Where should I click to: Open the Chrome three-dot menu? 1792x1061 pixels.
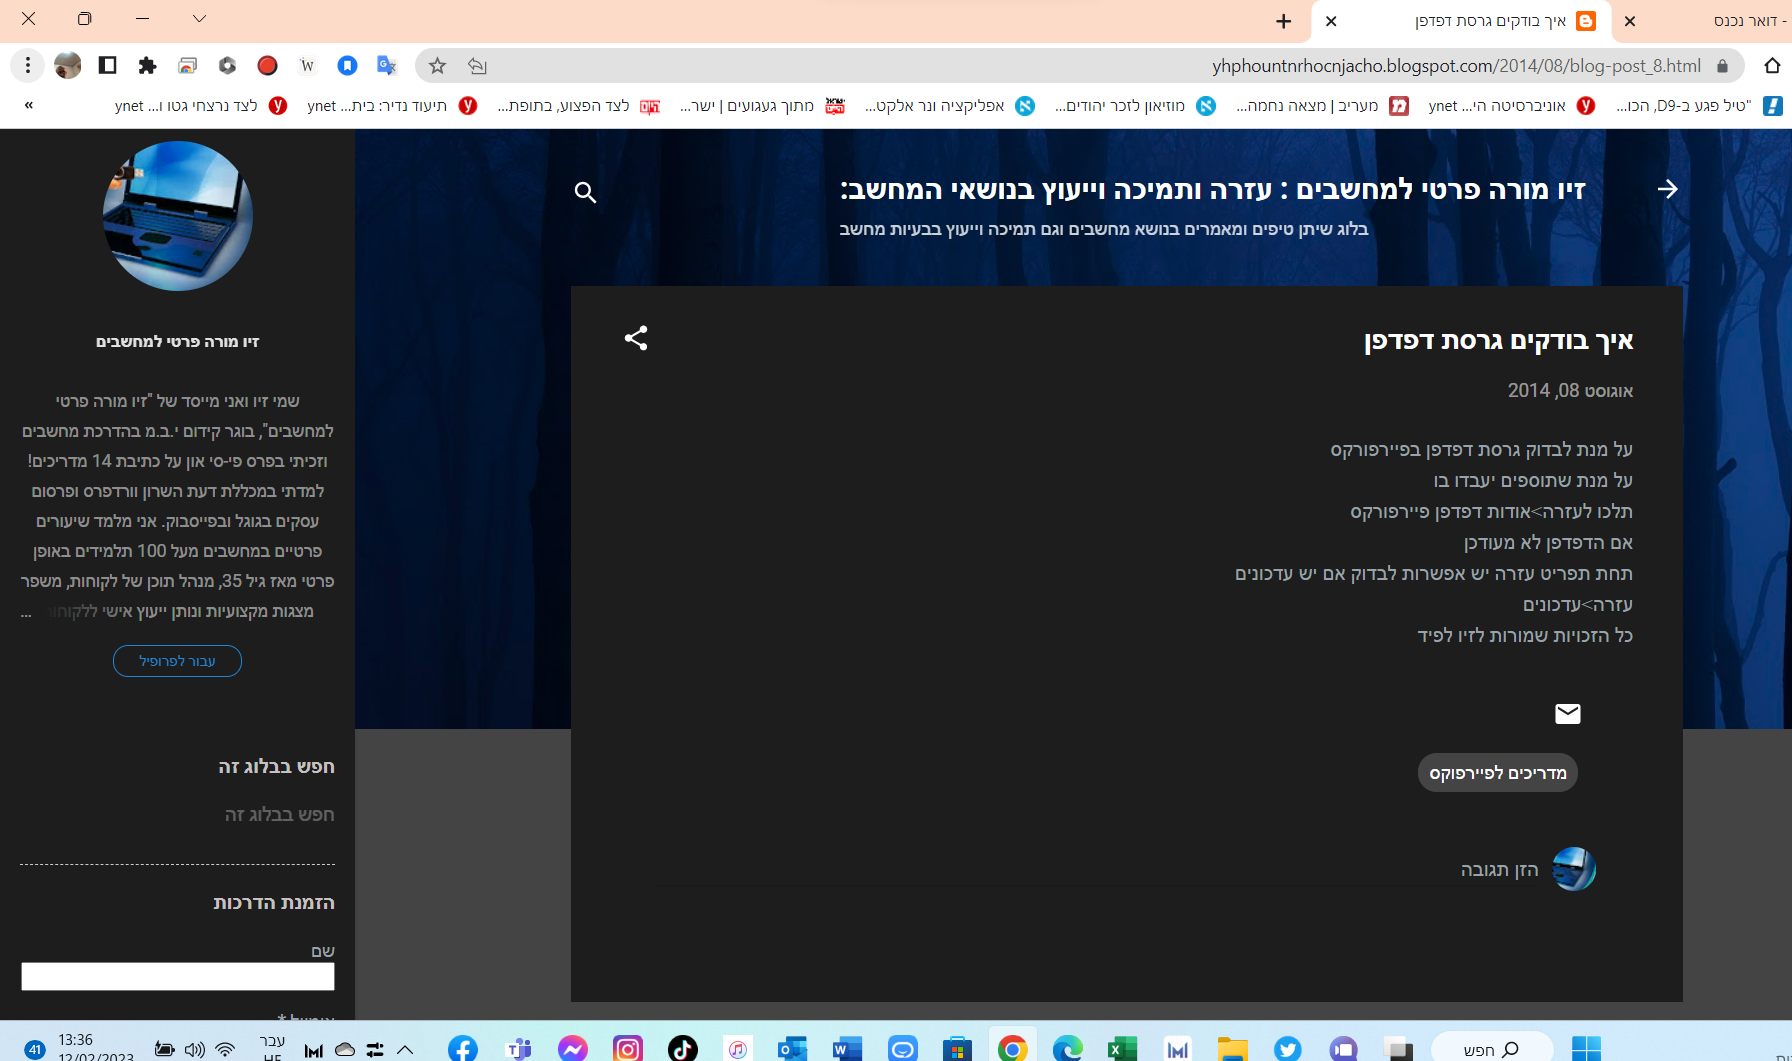click(x=28, y=66)
